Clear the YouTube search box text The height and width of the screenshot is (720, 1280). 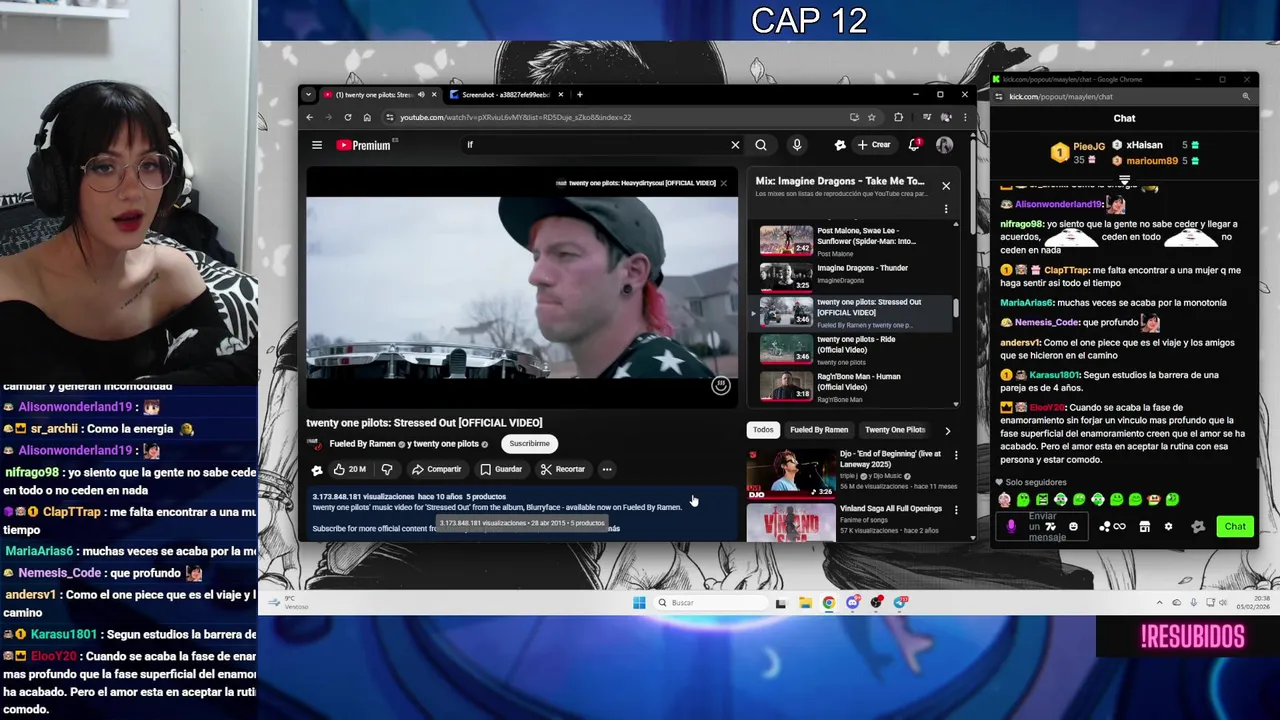(735, 145)
